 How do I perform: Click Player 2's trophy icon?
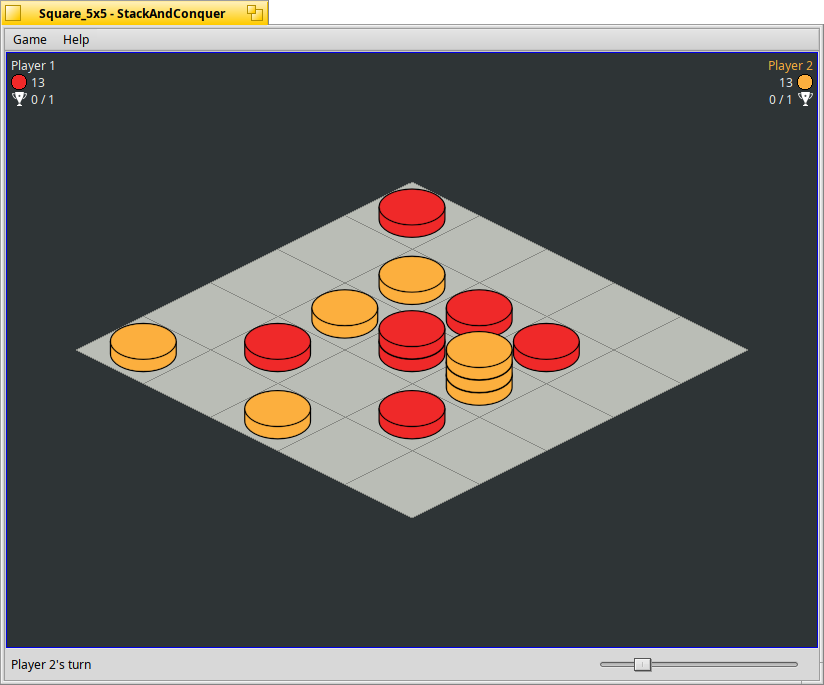coord(805,99)
